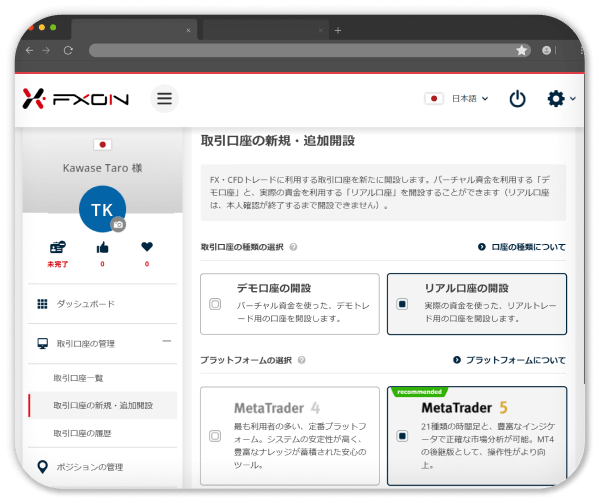600x504 pixels.
Task: Check the MetaTrader 4 checkbox
Action: (215, 436)
